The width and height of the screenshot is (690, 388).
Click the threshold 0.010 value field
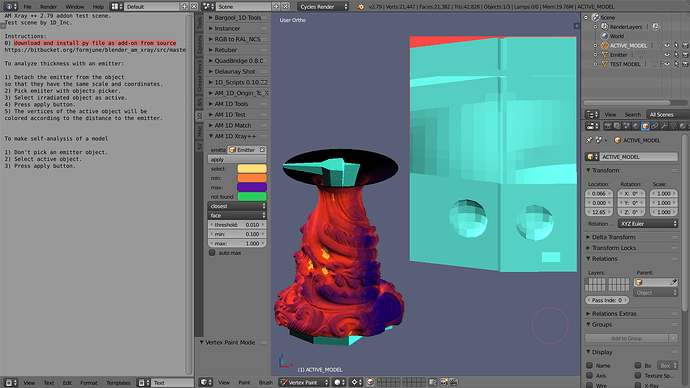click(x=237, y=225)
